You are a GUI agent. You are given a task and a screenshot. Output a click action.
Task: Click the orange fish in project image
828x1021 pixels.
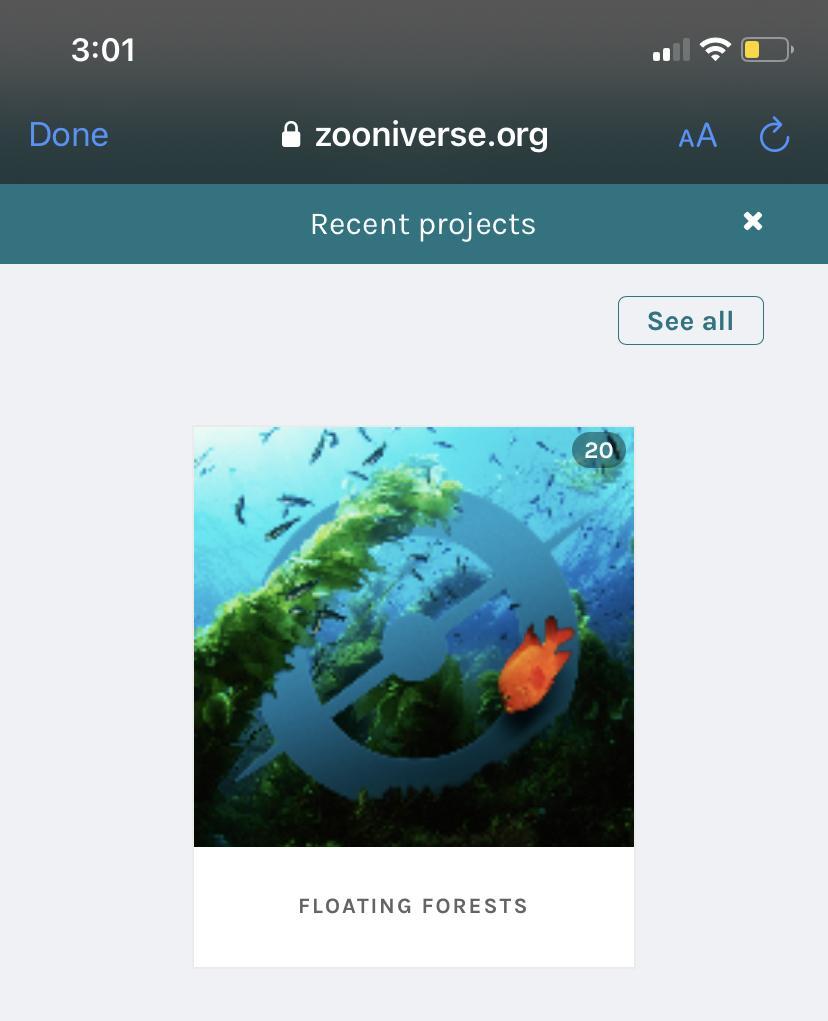pos(535,664)
